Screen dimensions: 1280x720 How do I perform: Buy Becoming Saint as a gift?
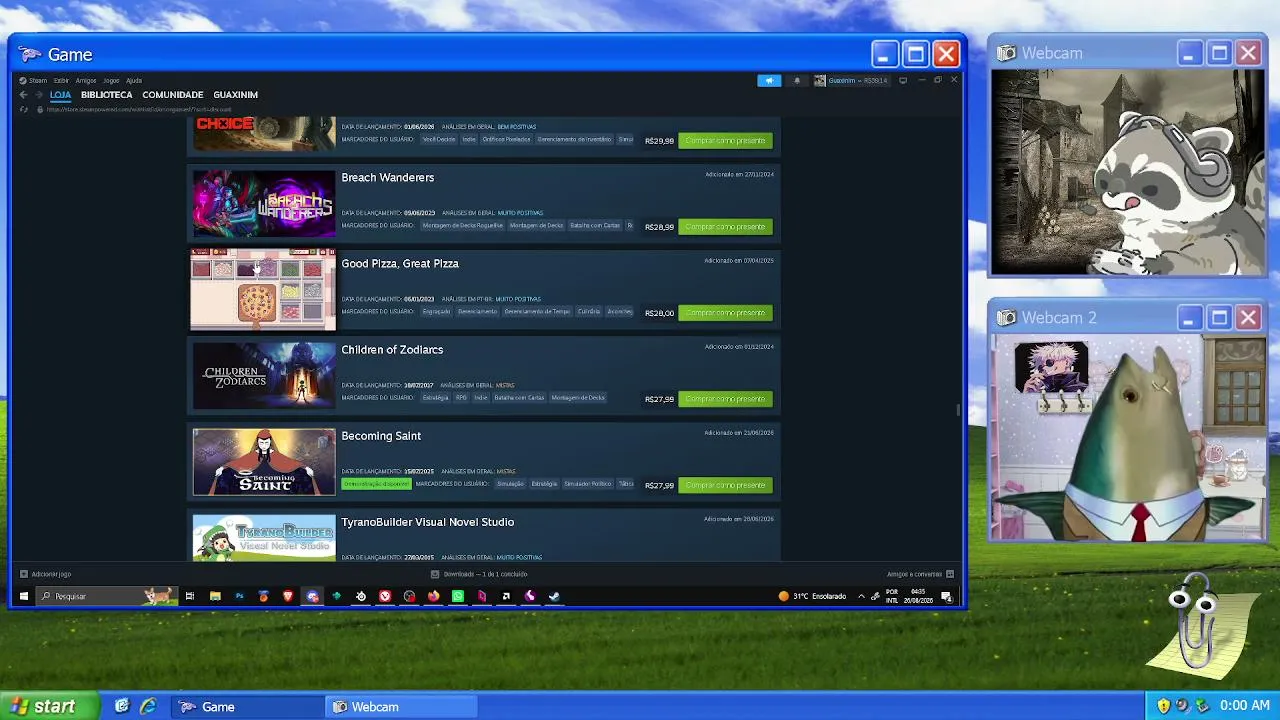pyautogui.click(x=726, y=485)
